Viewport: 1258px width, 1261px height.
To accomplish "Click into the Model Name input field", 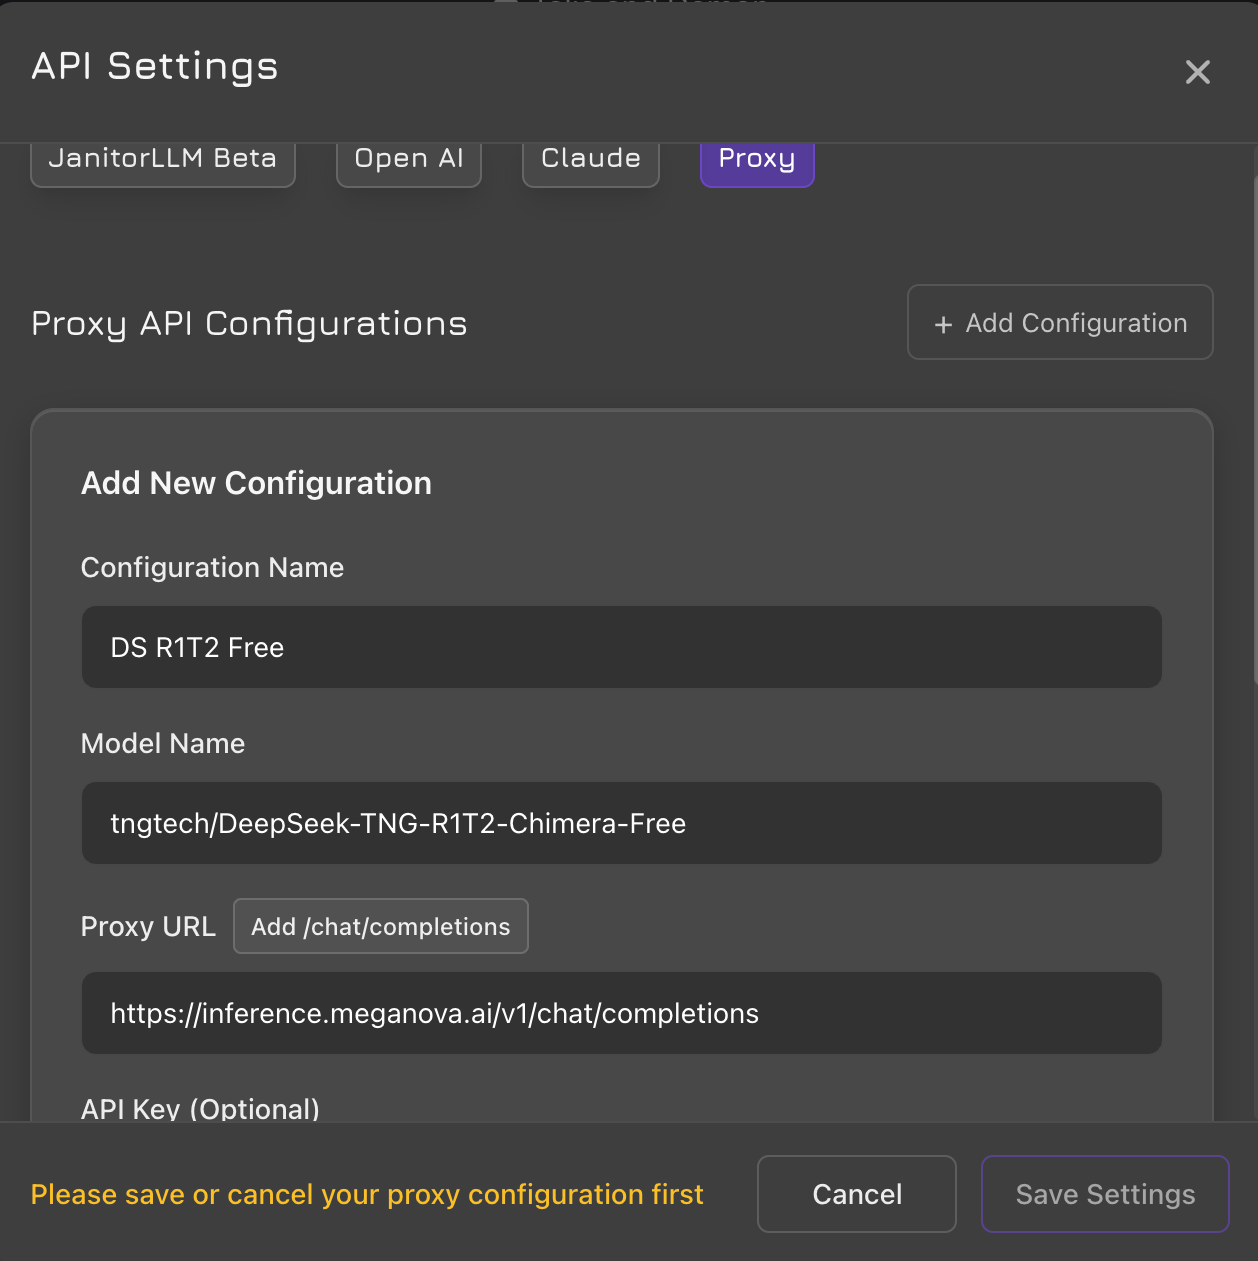I will [x=621, y=823].
